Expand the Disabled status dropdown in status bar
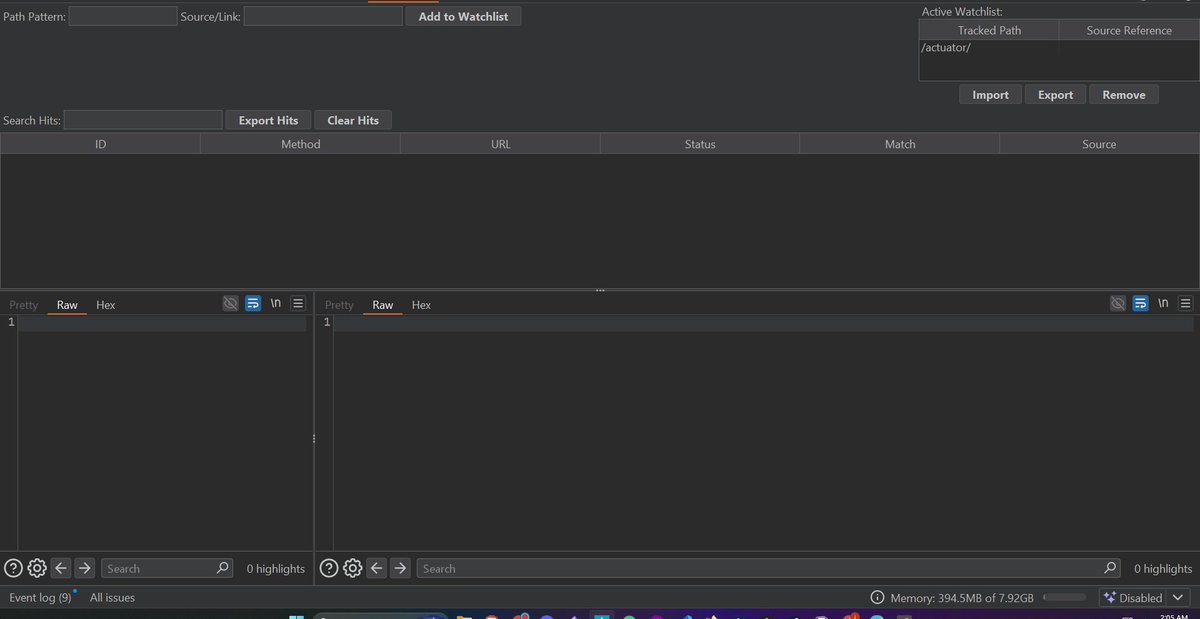The height and width of the screenshot is (619, 1200). coord(1178,597)
